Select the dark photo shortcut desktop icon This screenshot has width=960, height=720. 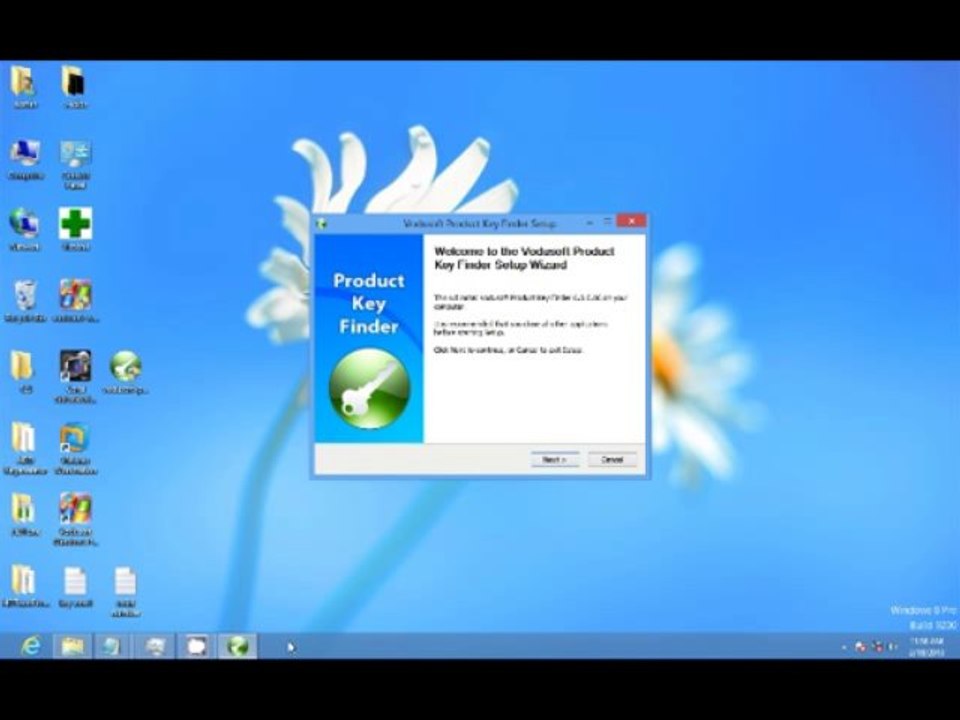tap(75, 377)
